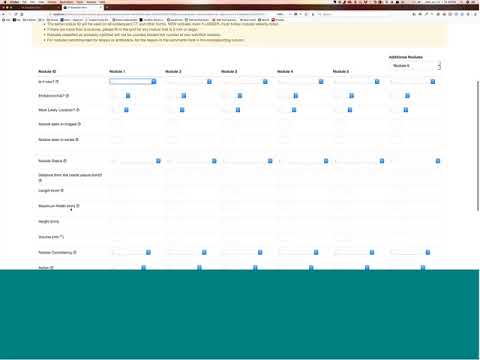The height and width of the screenshot is (360, 480).
Task: Open Most Likely Location dropdown for Nodule 4
Action: coord(287,110)
